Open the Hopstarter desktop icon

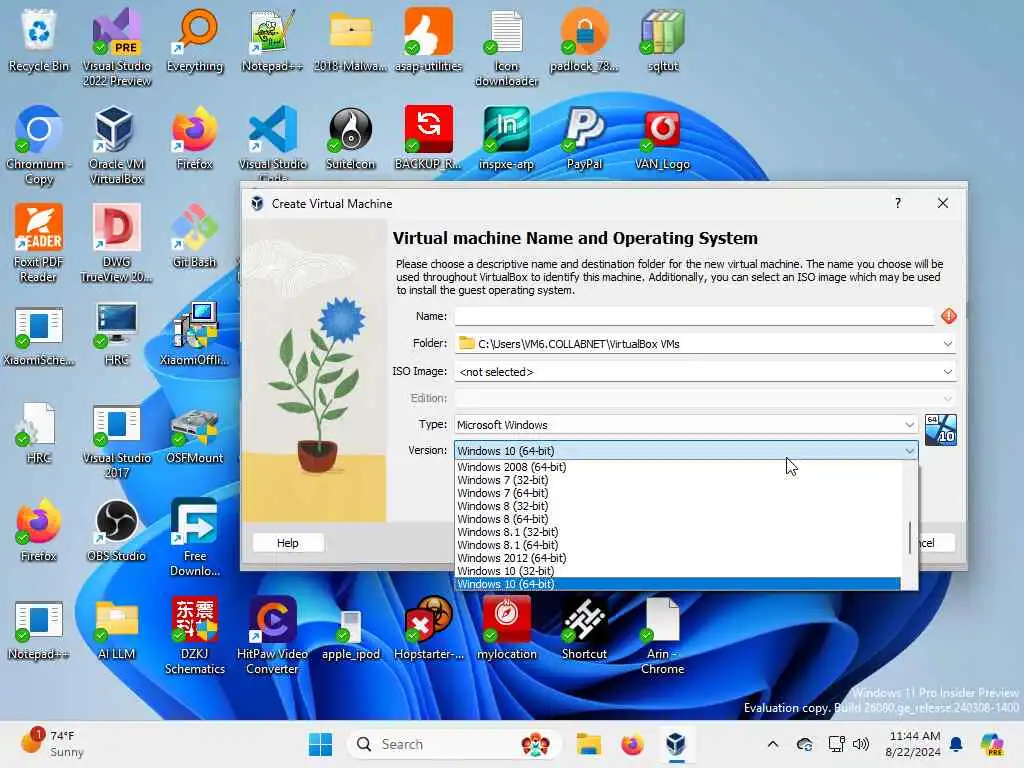(428, 628)
